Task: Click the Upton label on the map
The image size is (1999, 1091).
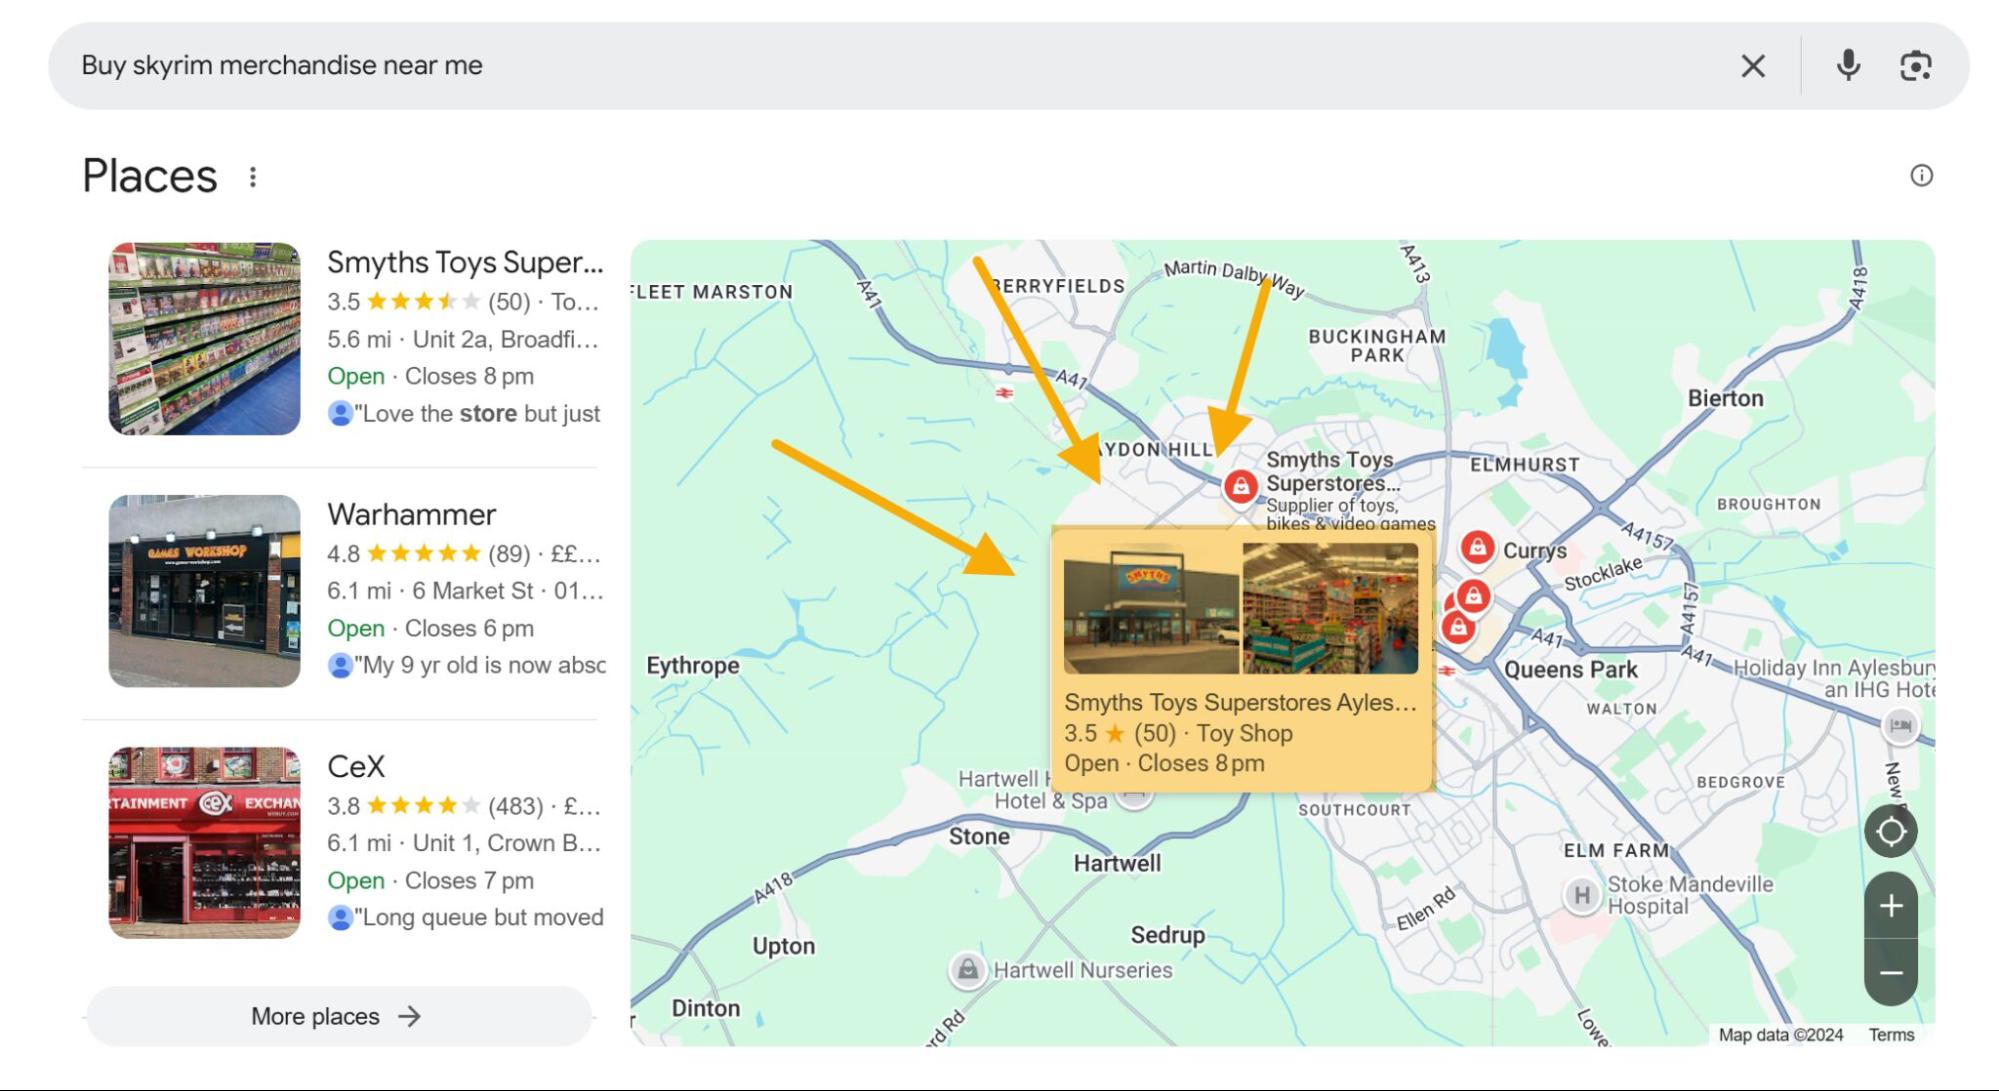Action: point(783,946)
